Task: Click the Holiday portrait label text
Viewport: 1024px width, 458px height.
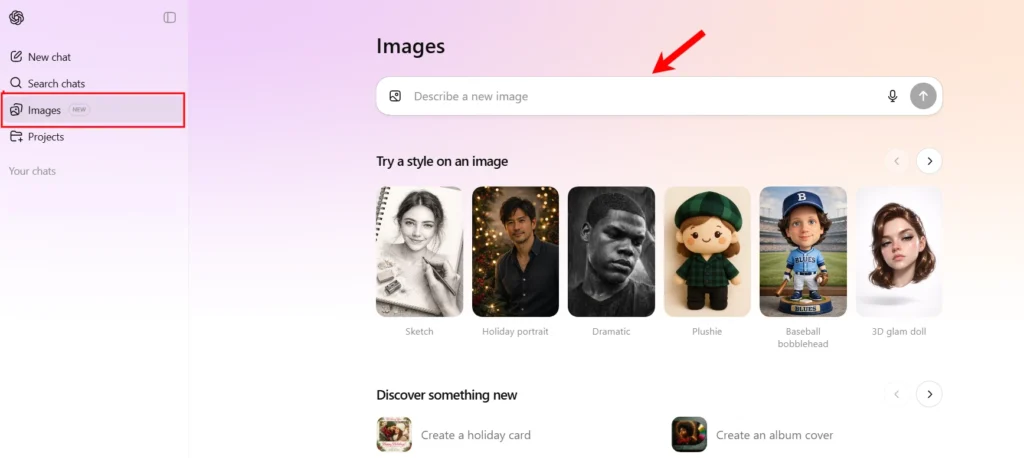Action: click(x=515, y=331)
